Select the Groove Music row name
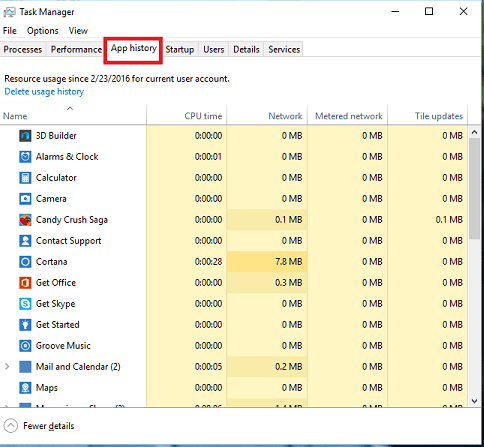This screenshot has height=447, width=484. pos(63,346)
